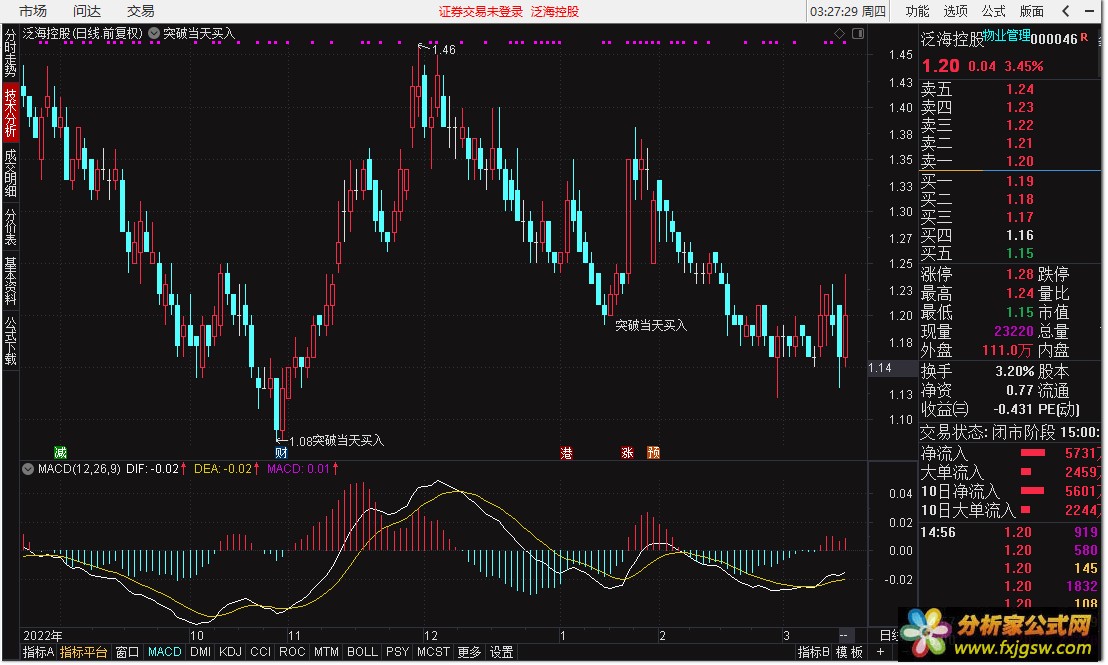This screenshot has width=1108, height=665.
Task: Open the 公式 menu
Action: [x=994, y=11]
